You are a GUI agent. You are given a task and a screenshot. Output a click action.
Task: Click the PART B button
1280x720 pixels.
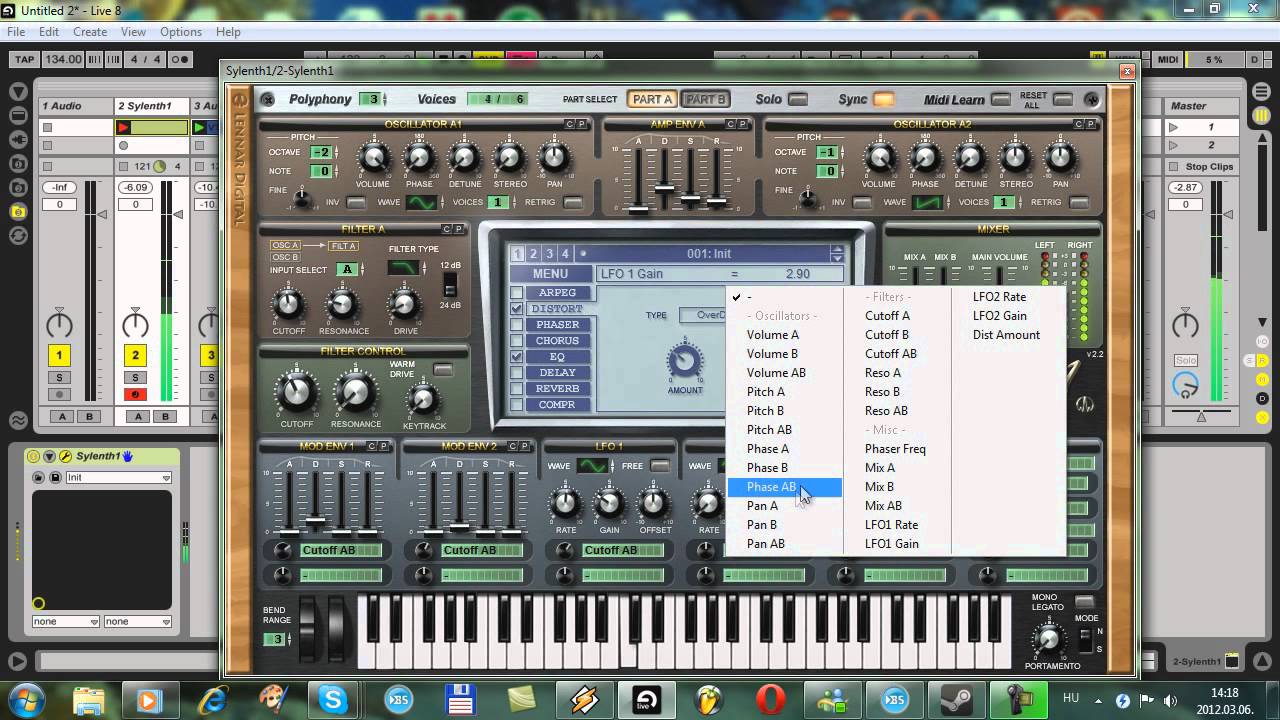(x=705, y=99)
